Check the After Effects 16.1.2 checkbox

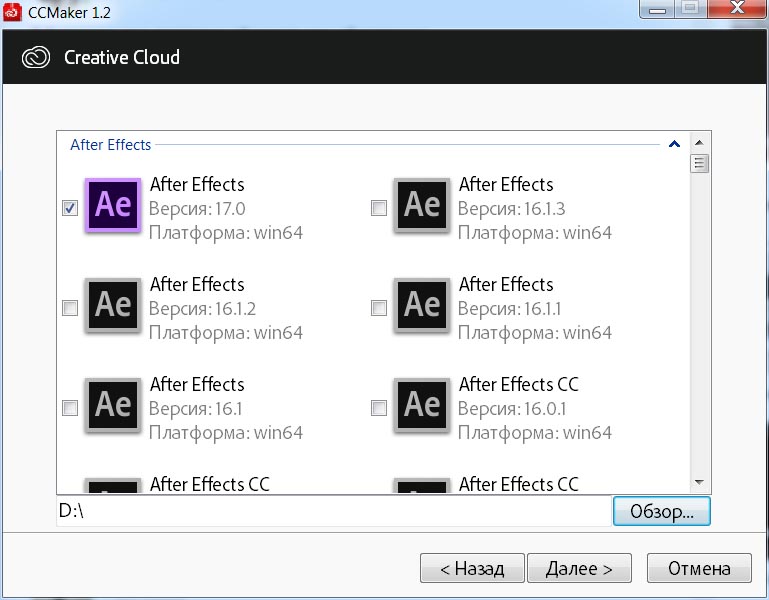pos(70,308)
